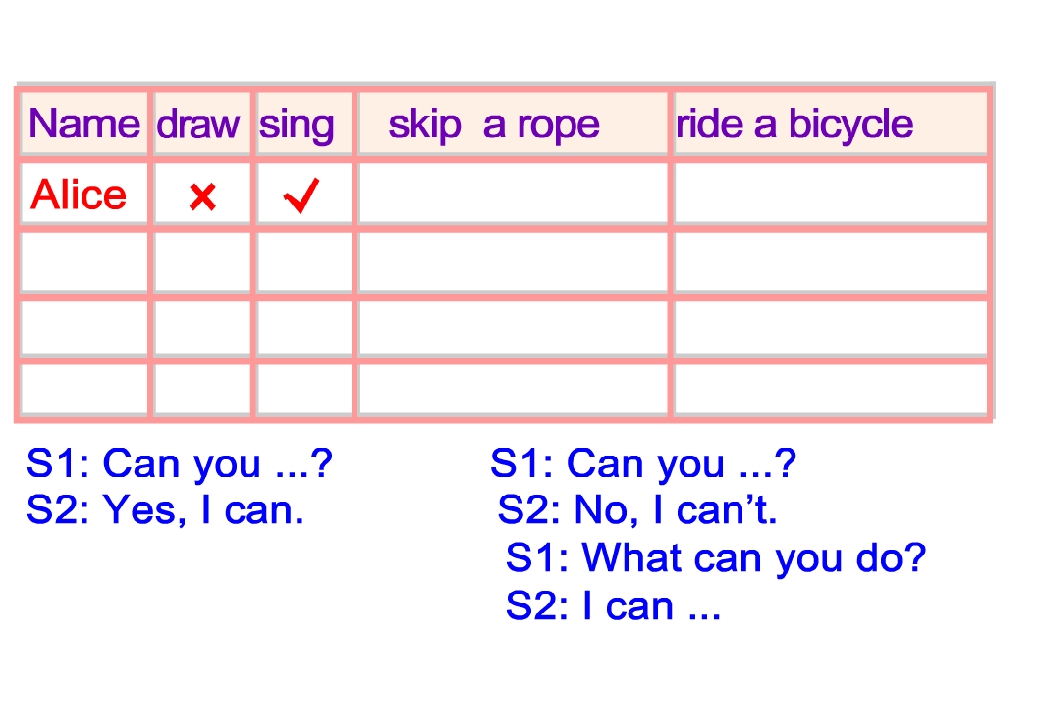This screenshot has height=720, width=1040.
Task: Click the "S2: I can ..." line
Action: point(613,605)
